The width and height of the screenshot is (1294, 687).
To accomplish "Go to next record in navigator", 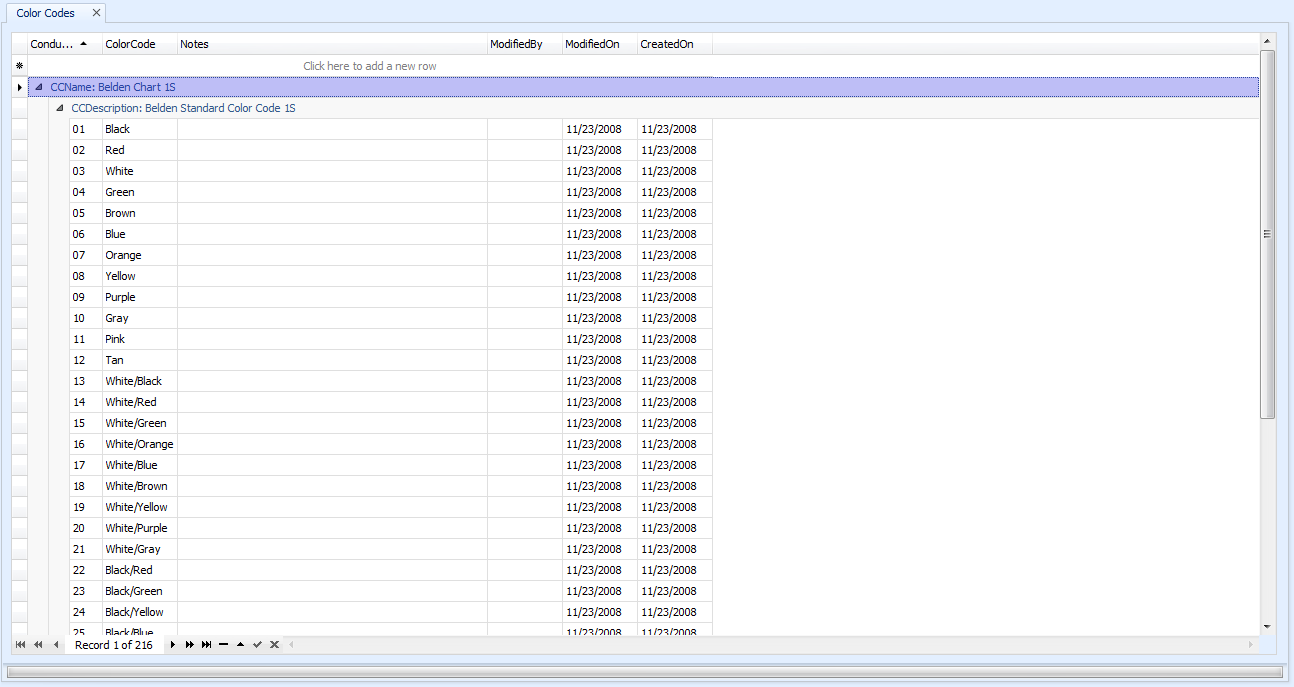I will pyautogui.click(x=172, y=645).
